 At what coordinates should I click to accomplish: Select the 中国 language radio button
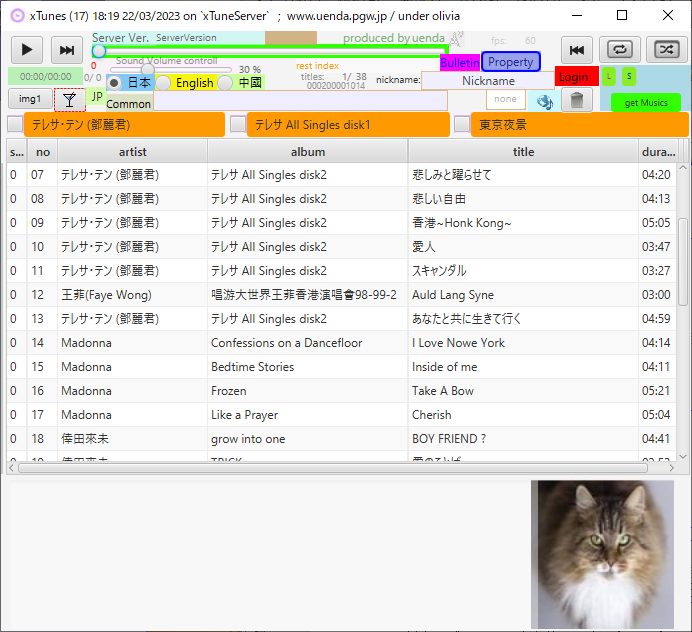tap(226, 83)
